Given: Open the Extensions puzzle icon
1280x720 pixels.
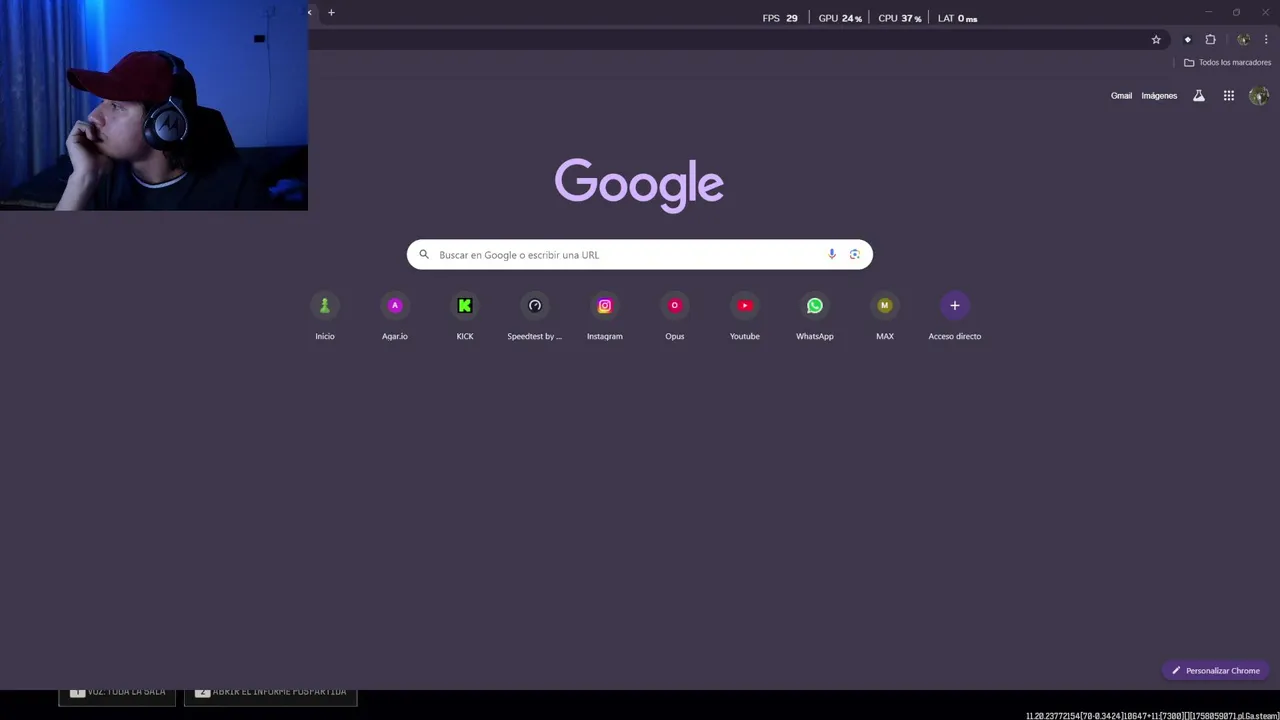Looking at the screenshot, I should click(1210, 40).
